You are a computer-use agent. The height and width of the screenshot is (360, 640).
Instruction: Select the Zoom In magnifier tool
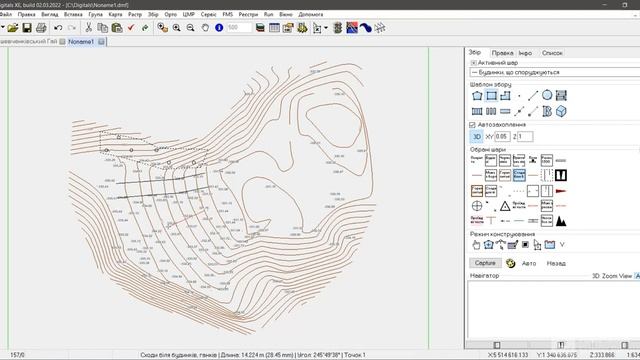176,28
